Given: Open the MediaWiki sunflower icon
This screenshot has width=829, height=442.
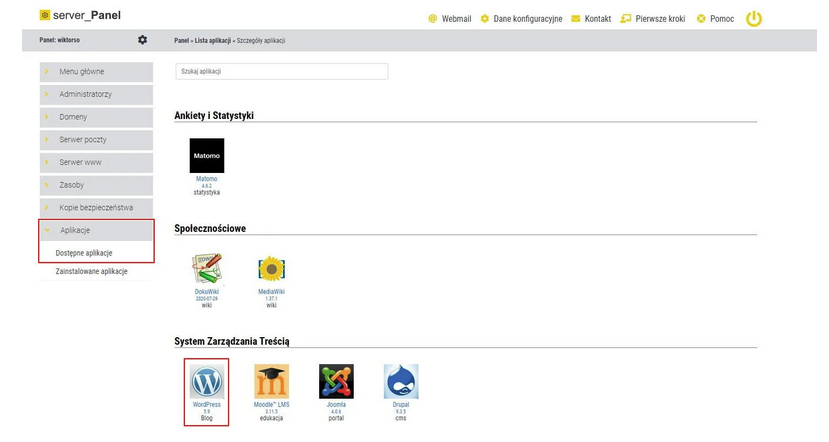Looking at the screenshot, I should [272, 270].
